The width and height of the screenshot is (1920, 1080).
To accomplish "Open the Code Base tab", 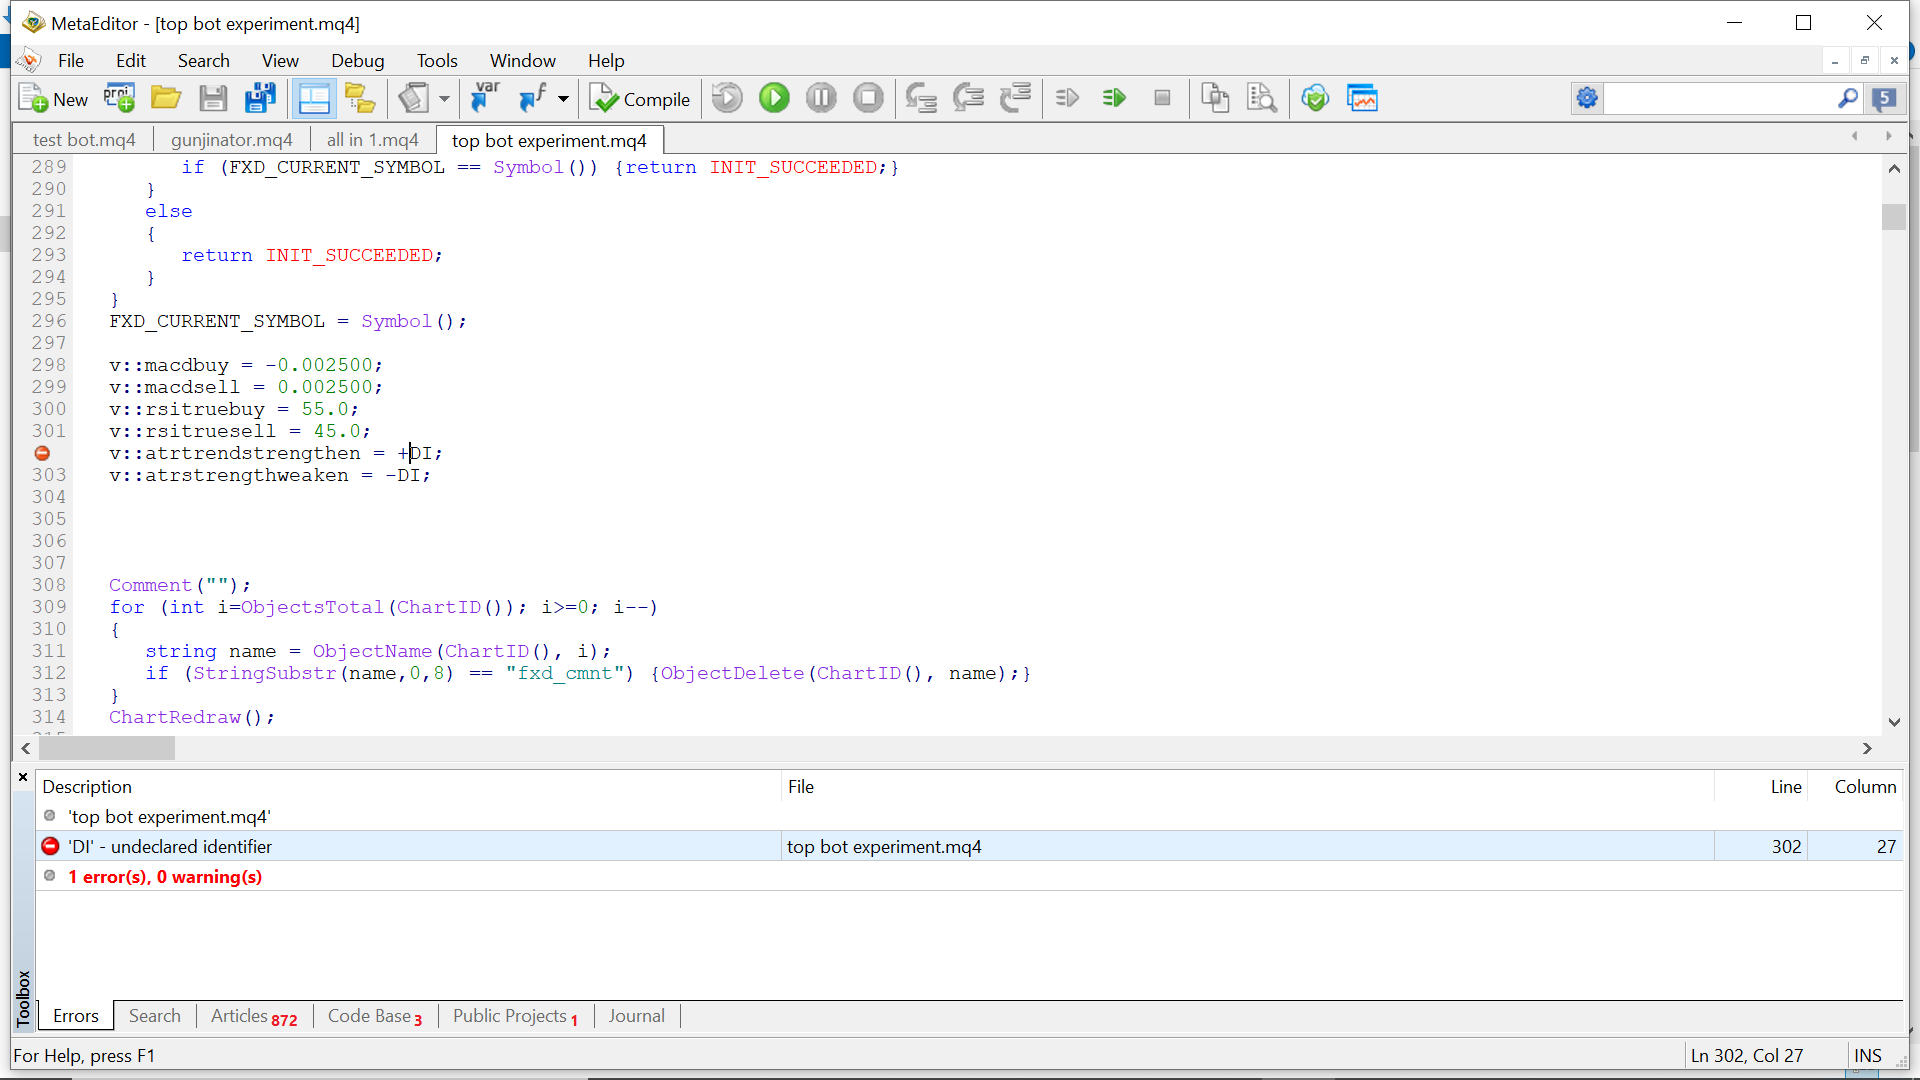I will coord(375,1016).
